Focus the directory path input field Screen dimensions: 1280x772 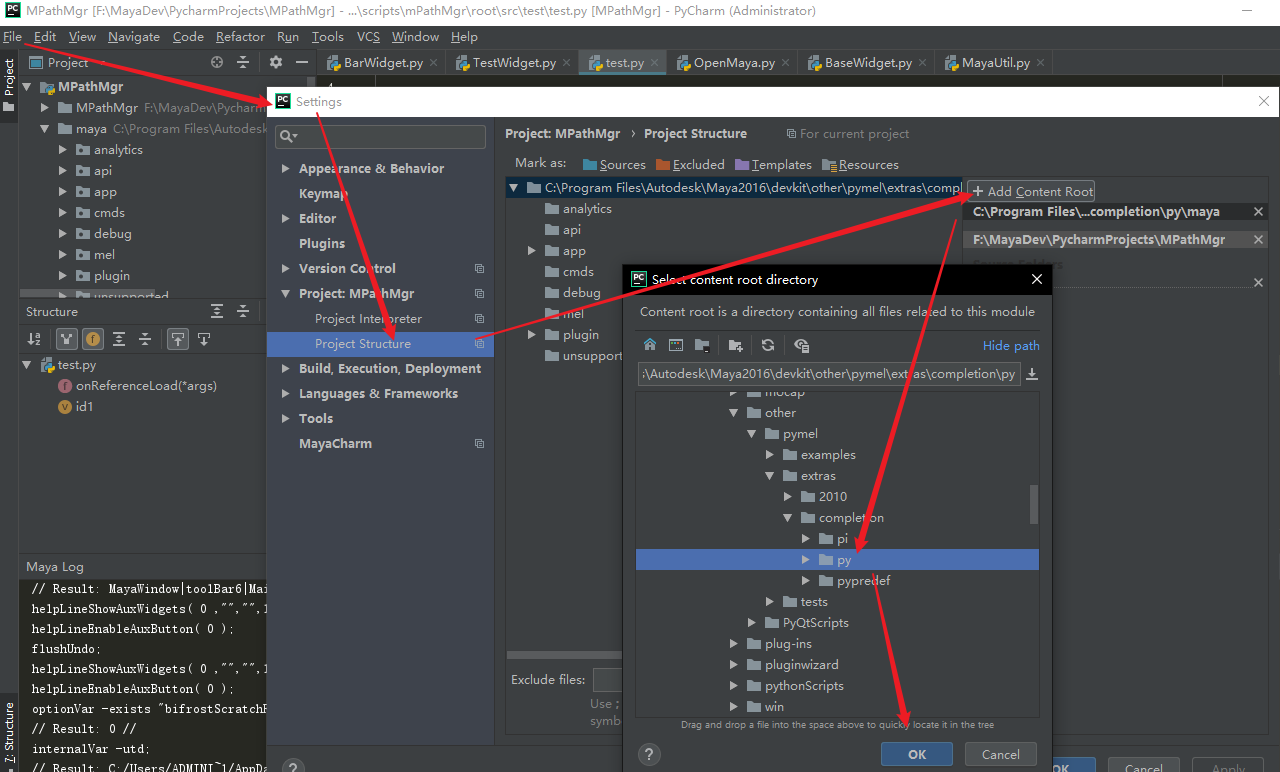829,374
